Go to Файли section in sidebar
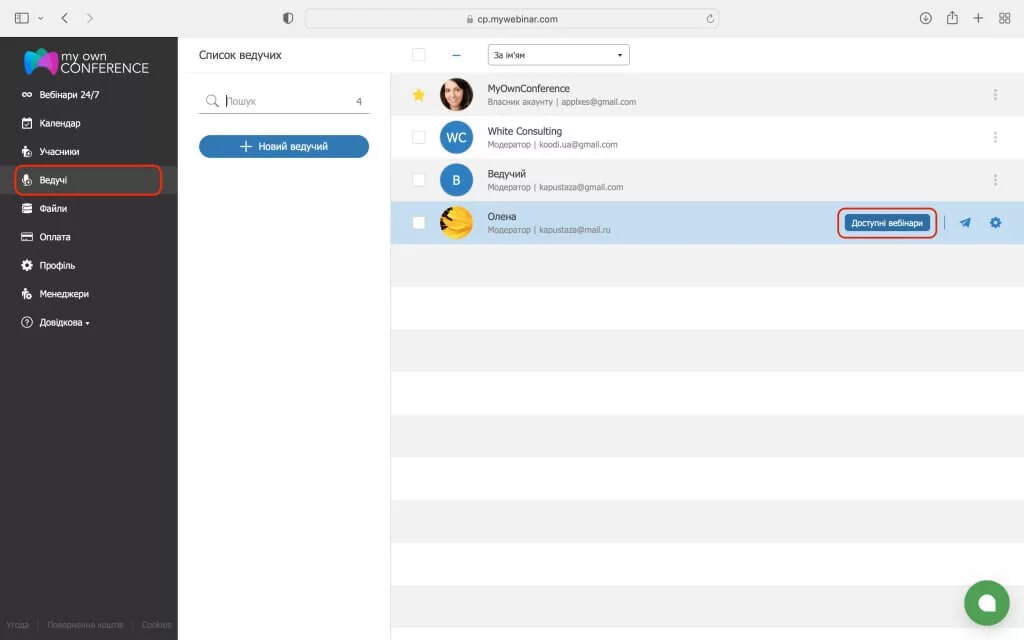This screenshot has height=640, width=1024. tap(53, 209)
